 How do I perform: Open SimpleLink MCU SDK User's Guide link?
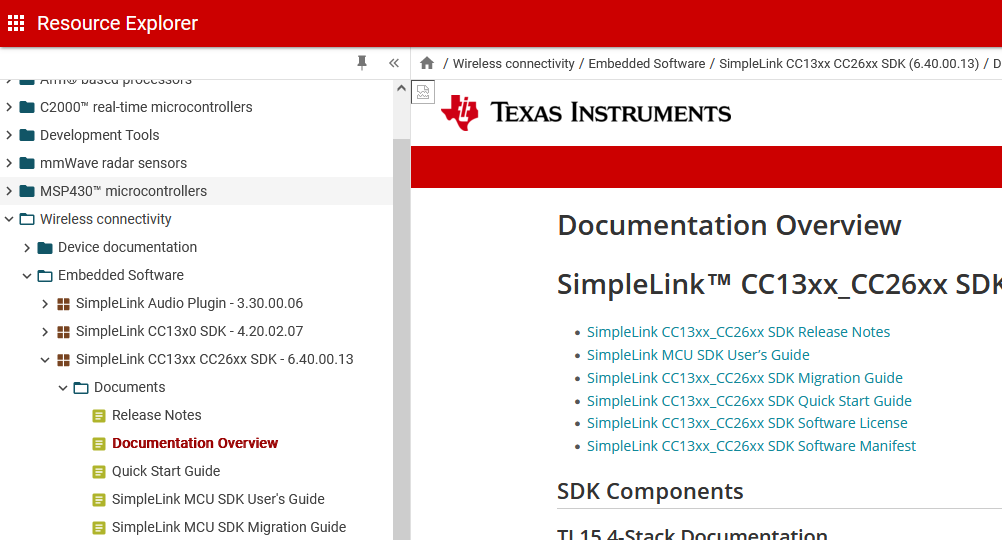click(698, 355)
